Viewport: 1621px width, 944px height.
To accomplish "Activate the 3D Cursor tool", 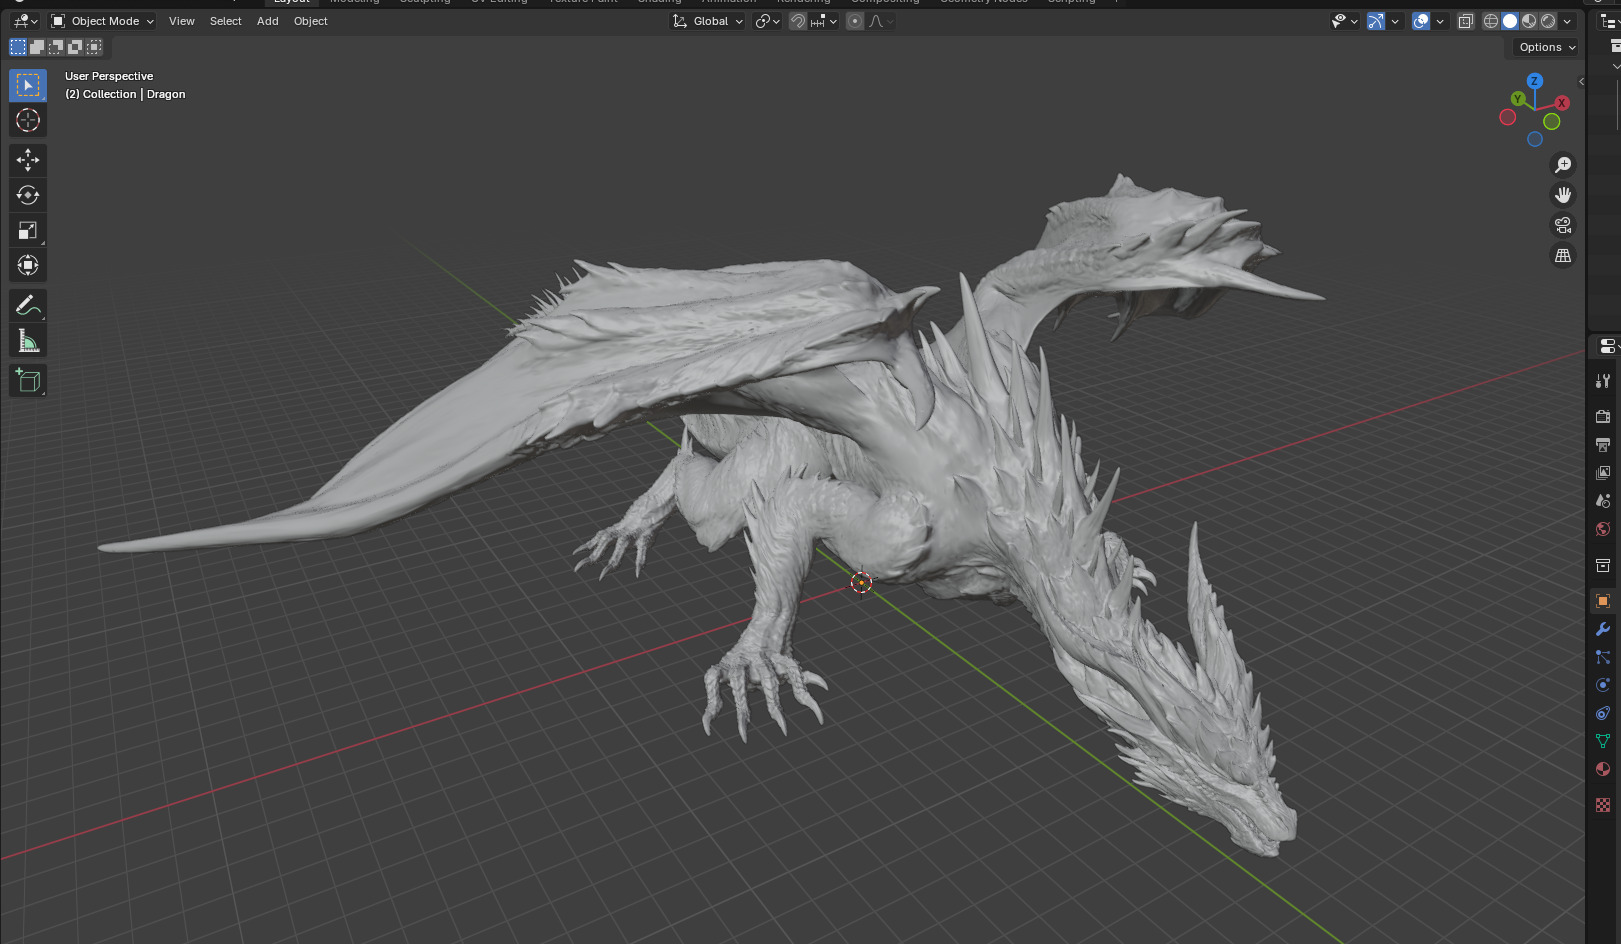I will coord(28,121).
